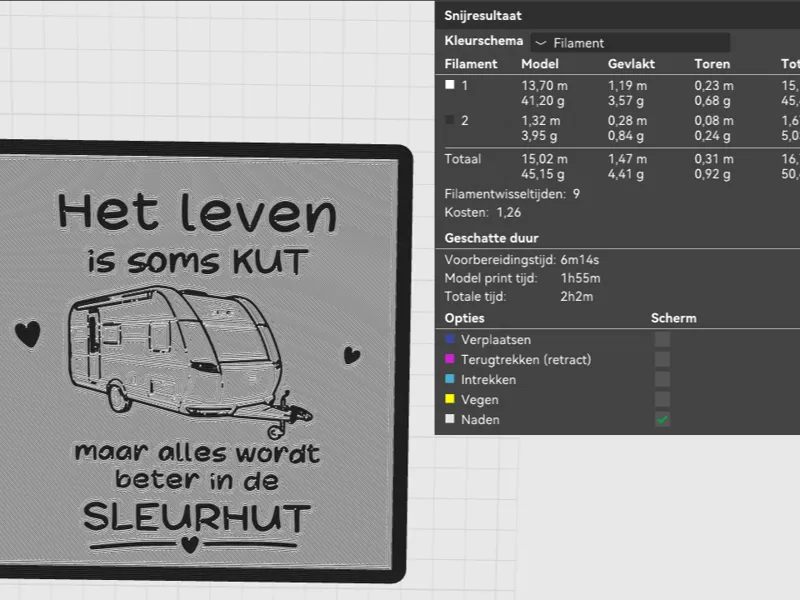Click the Filamentwisseltijden: 9 line
800x600 pixels.
512,194
